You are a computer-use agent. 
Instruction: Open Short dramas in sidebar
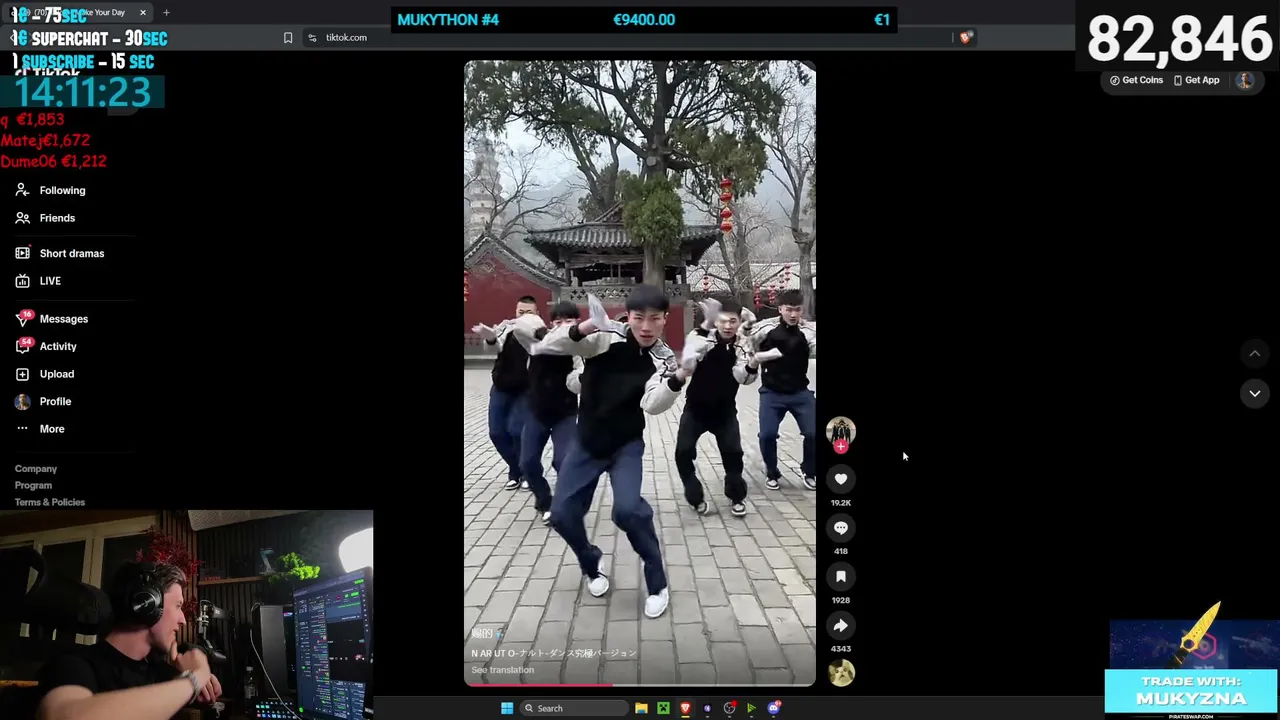(70, 254)
